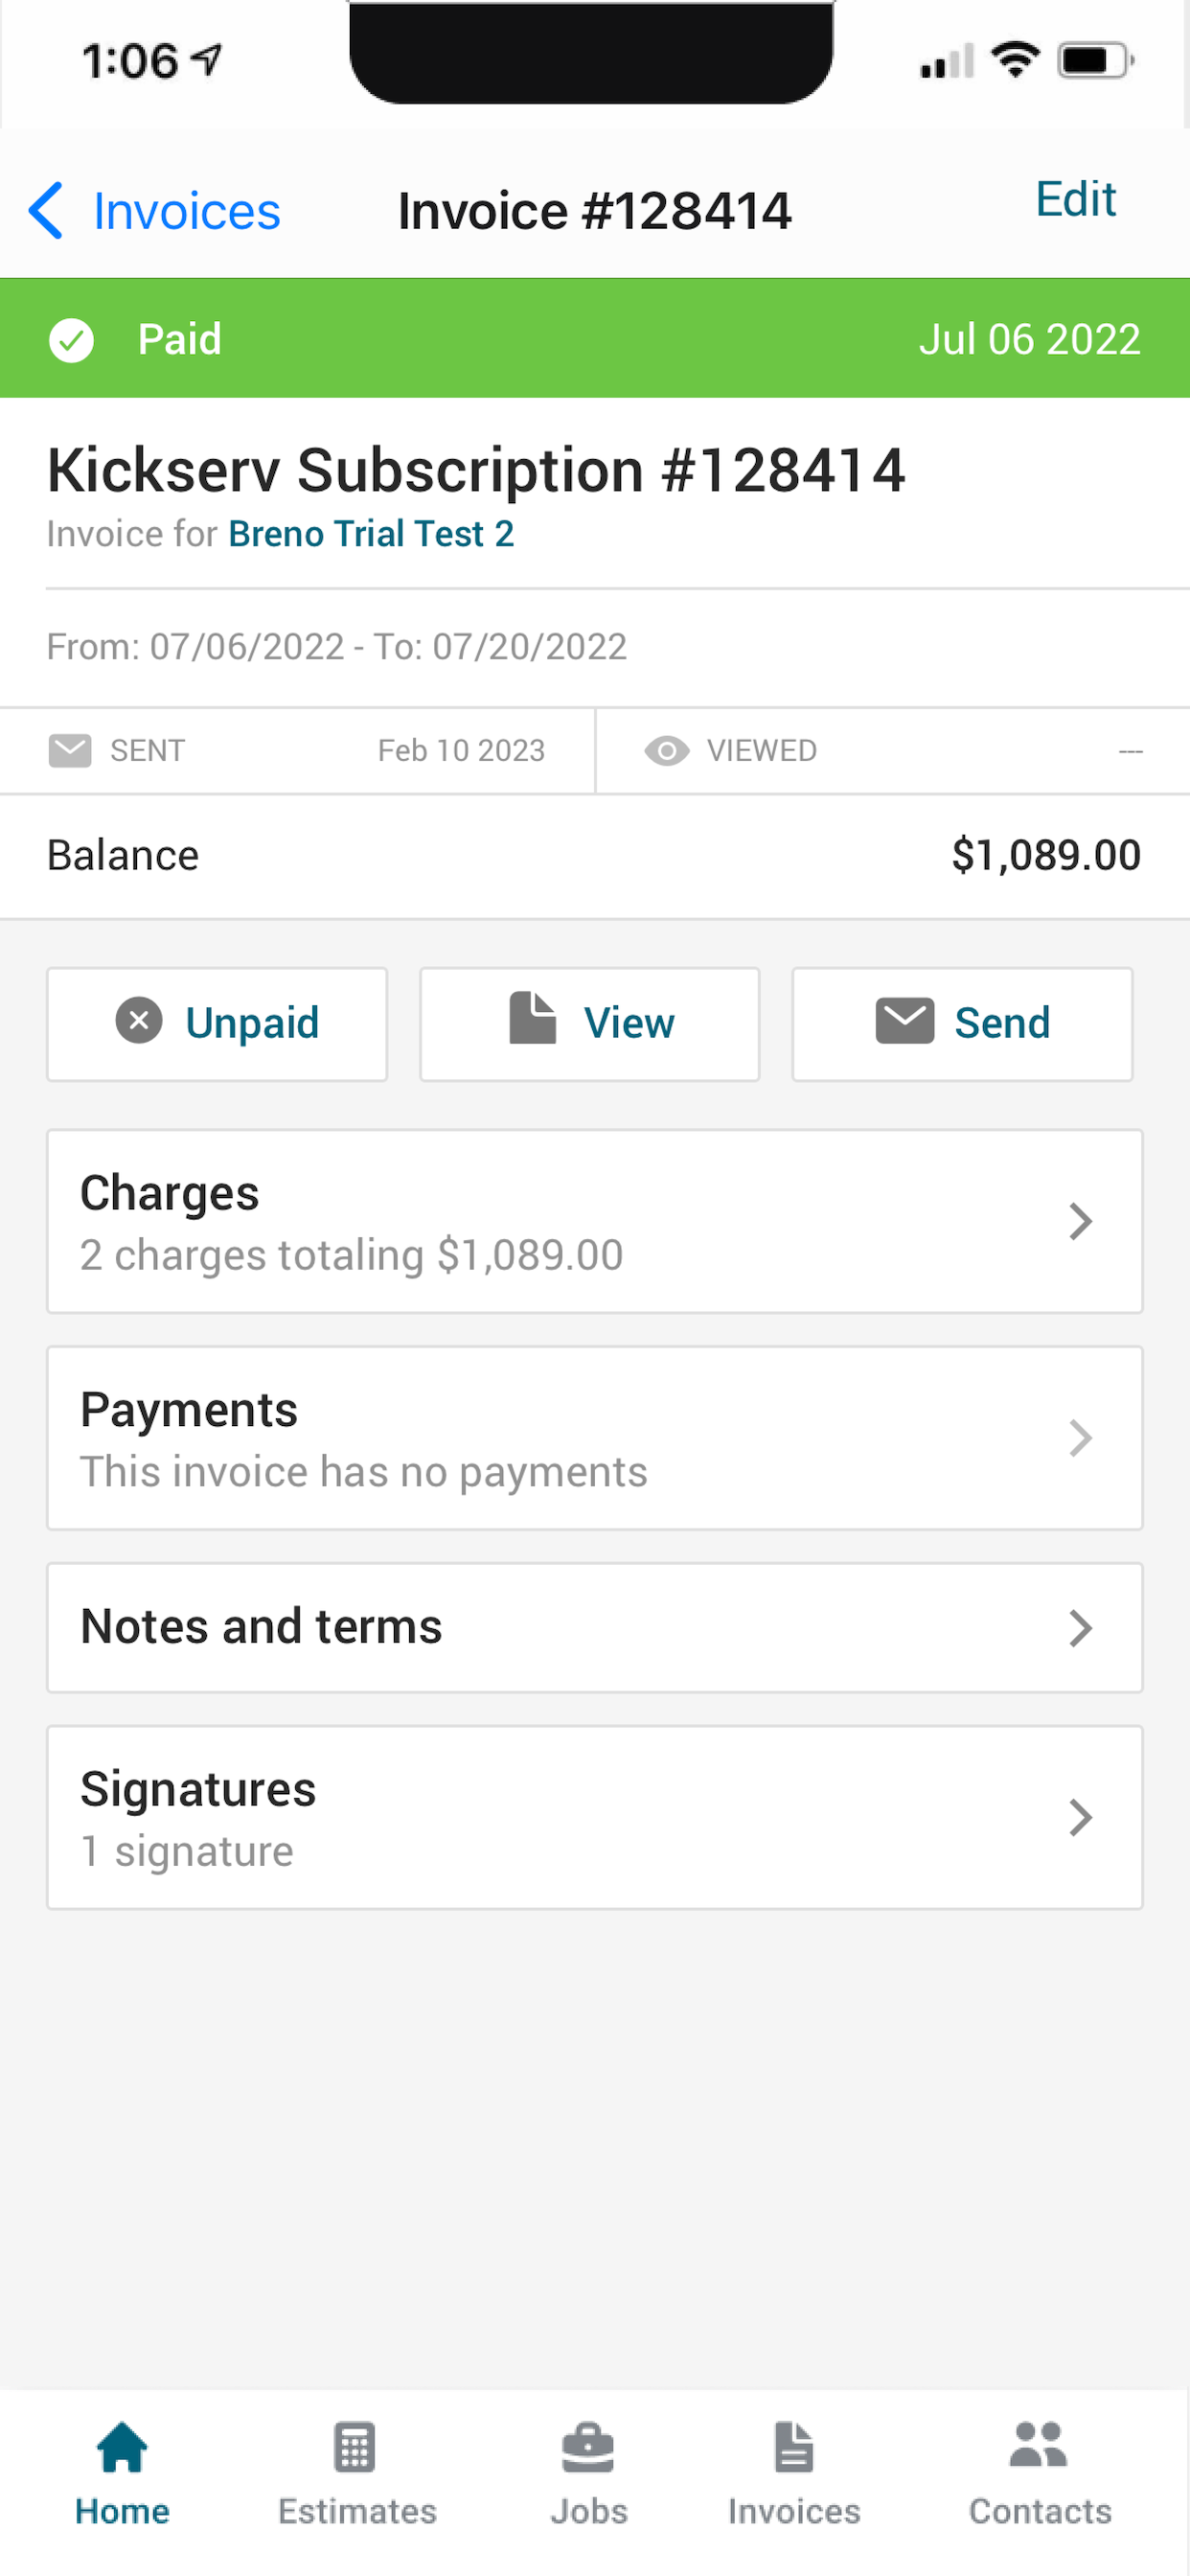Tap the back chevron icon beside Invoices
Screen dimensions: 1190x2576
point(46,211)
